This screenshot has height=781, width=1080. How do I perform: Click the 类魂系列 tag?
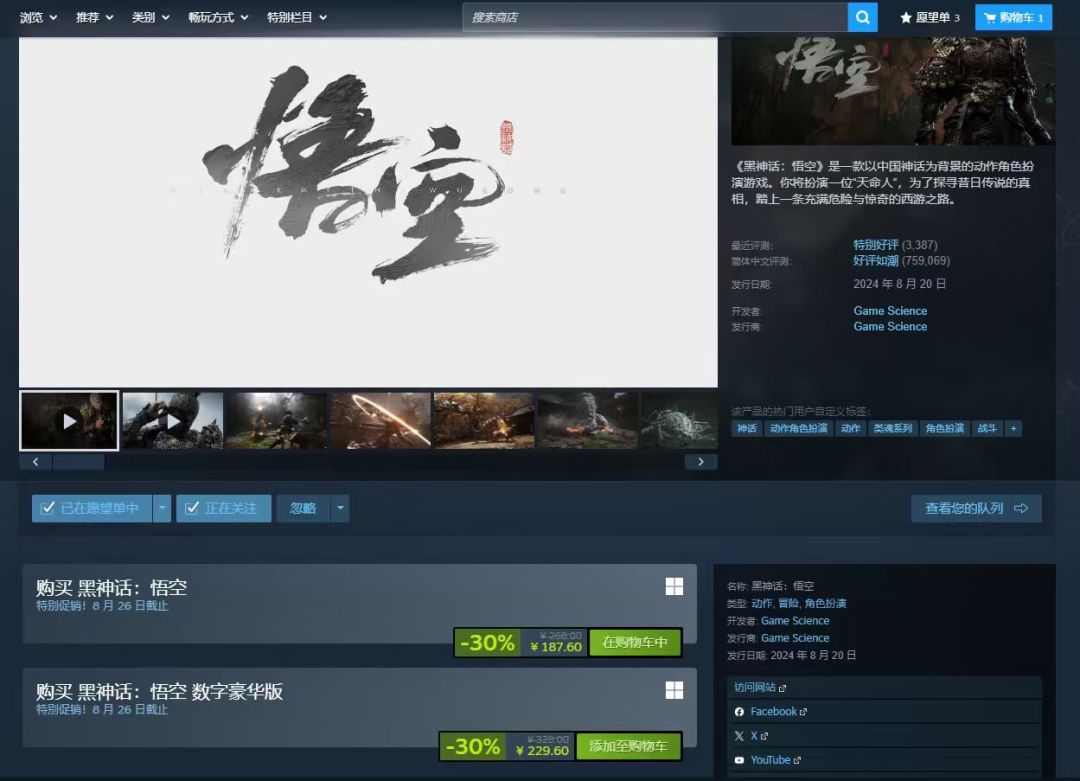pos(893,428)
